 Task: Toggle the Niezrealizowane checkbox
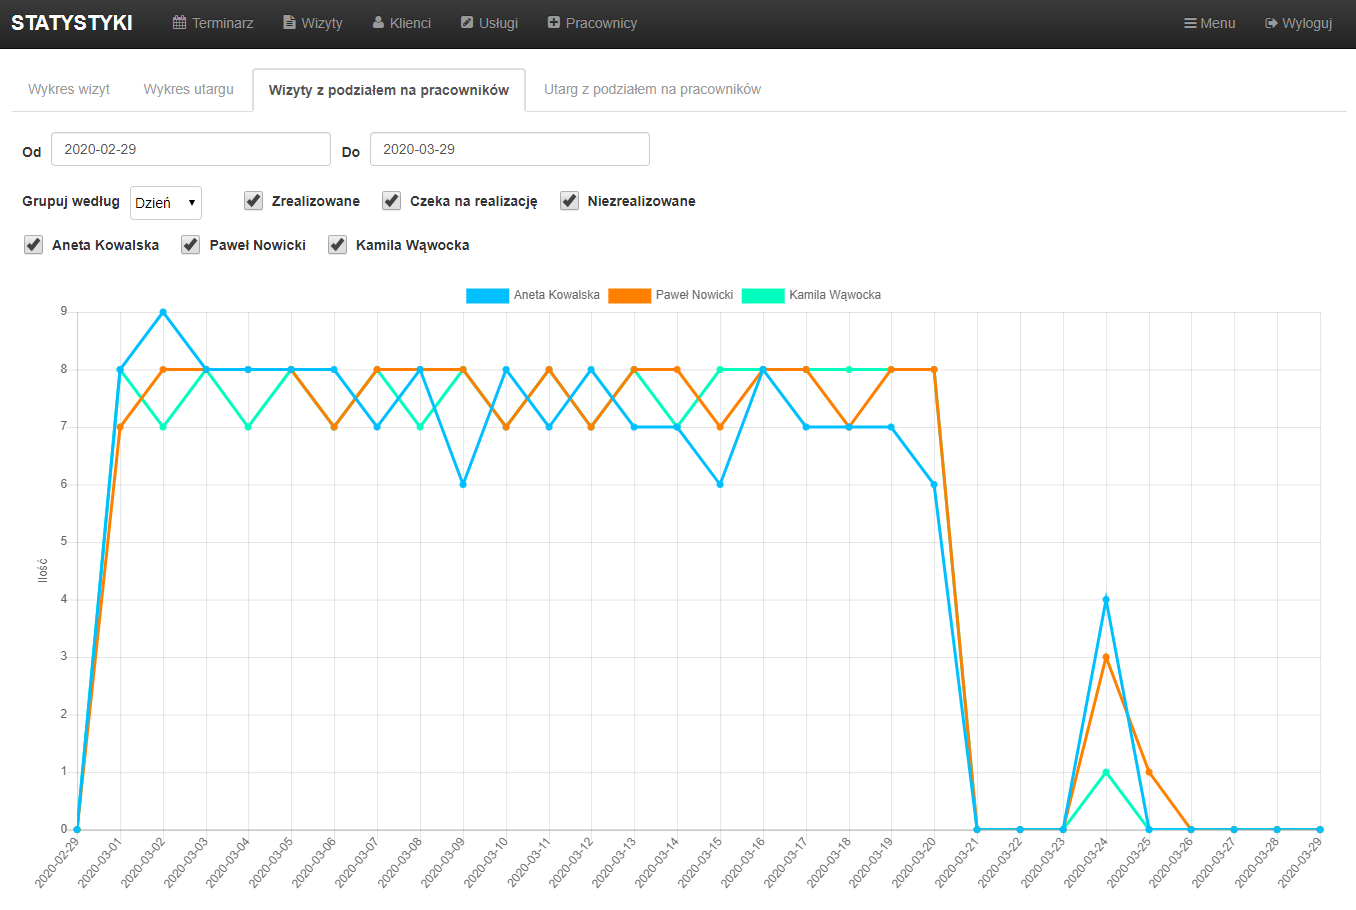click(570, 201)
